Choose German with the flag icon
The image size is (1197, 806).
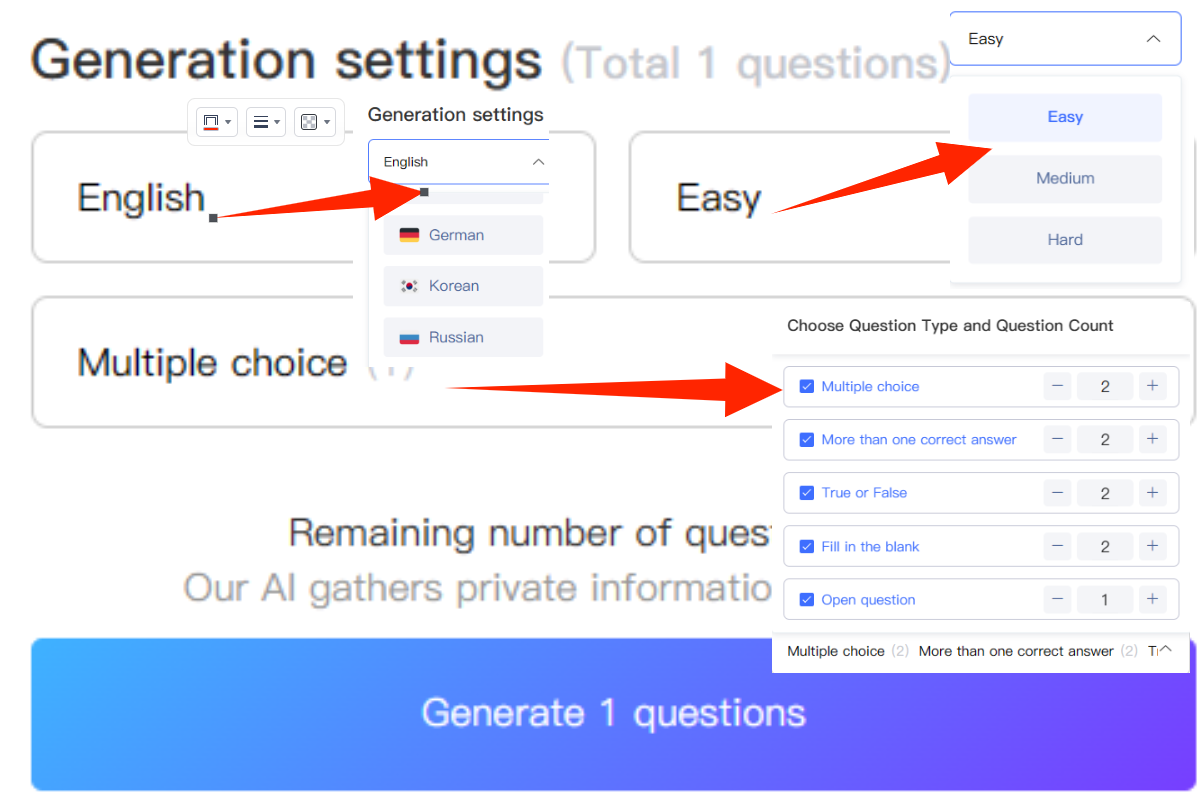click(463, 235)
